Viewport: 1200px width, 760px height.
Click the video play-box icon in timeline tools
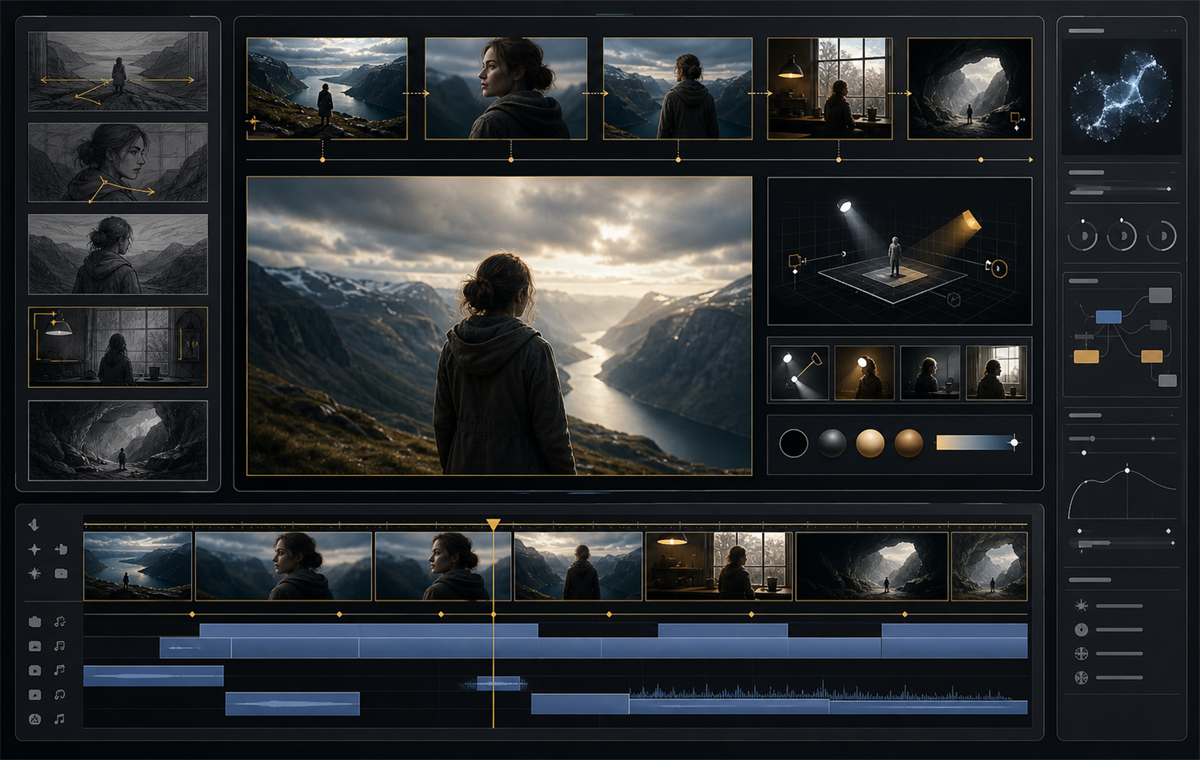pos(60,573)
